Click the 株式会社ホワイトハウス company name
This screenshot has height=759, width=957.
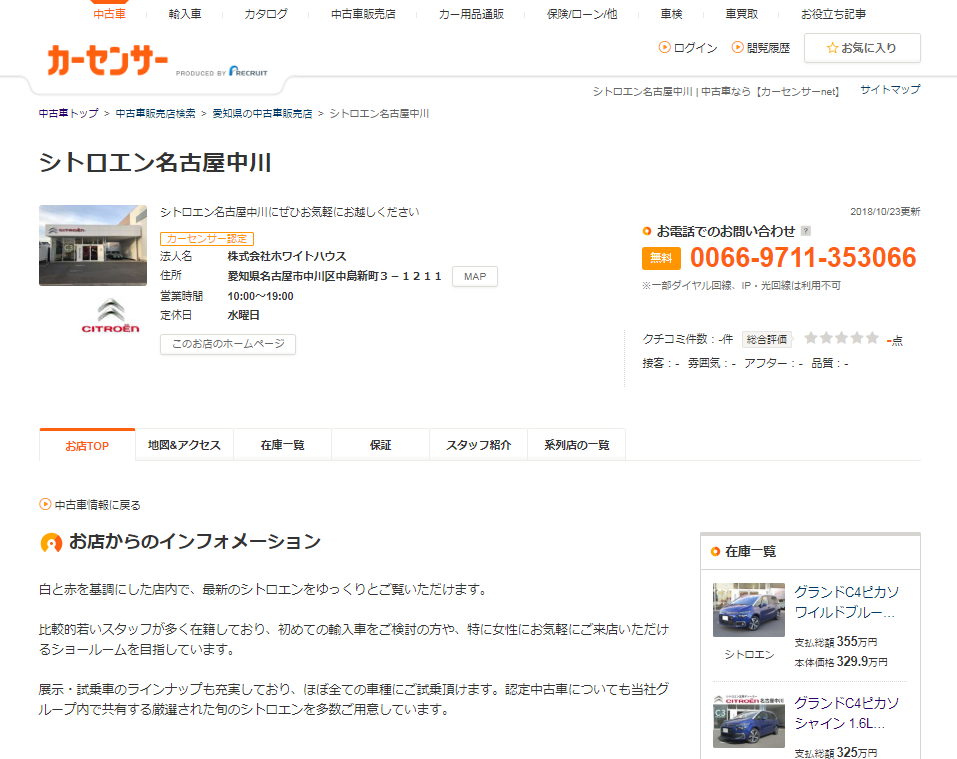(x=287, y=256)
